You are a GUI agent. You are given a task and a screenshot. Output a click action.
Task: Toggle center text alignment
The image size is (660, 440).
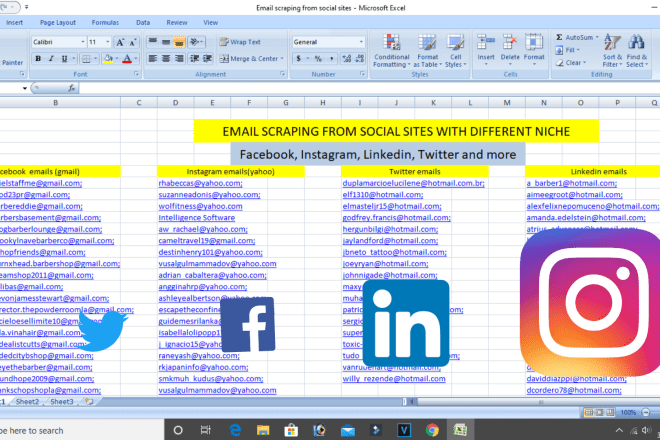coord(166,59)
